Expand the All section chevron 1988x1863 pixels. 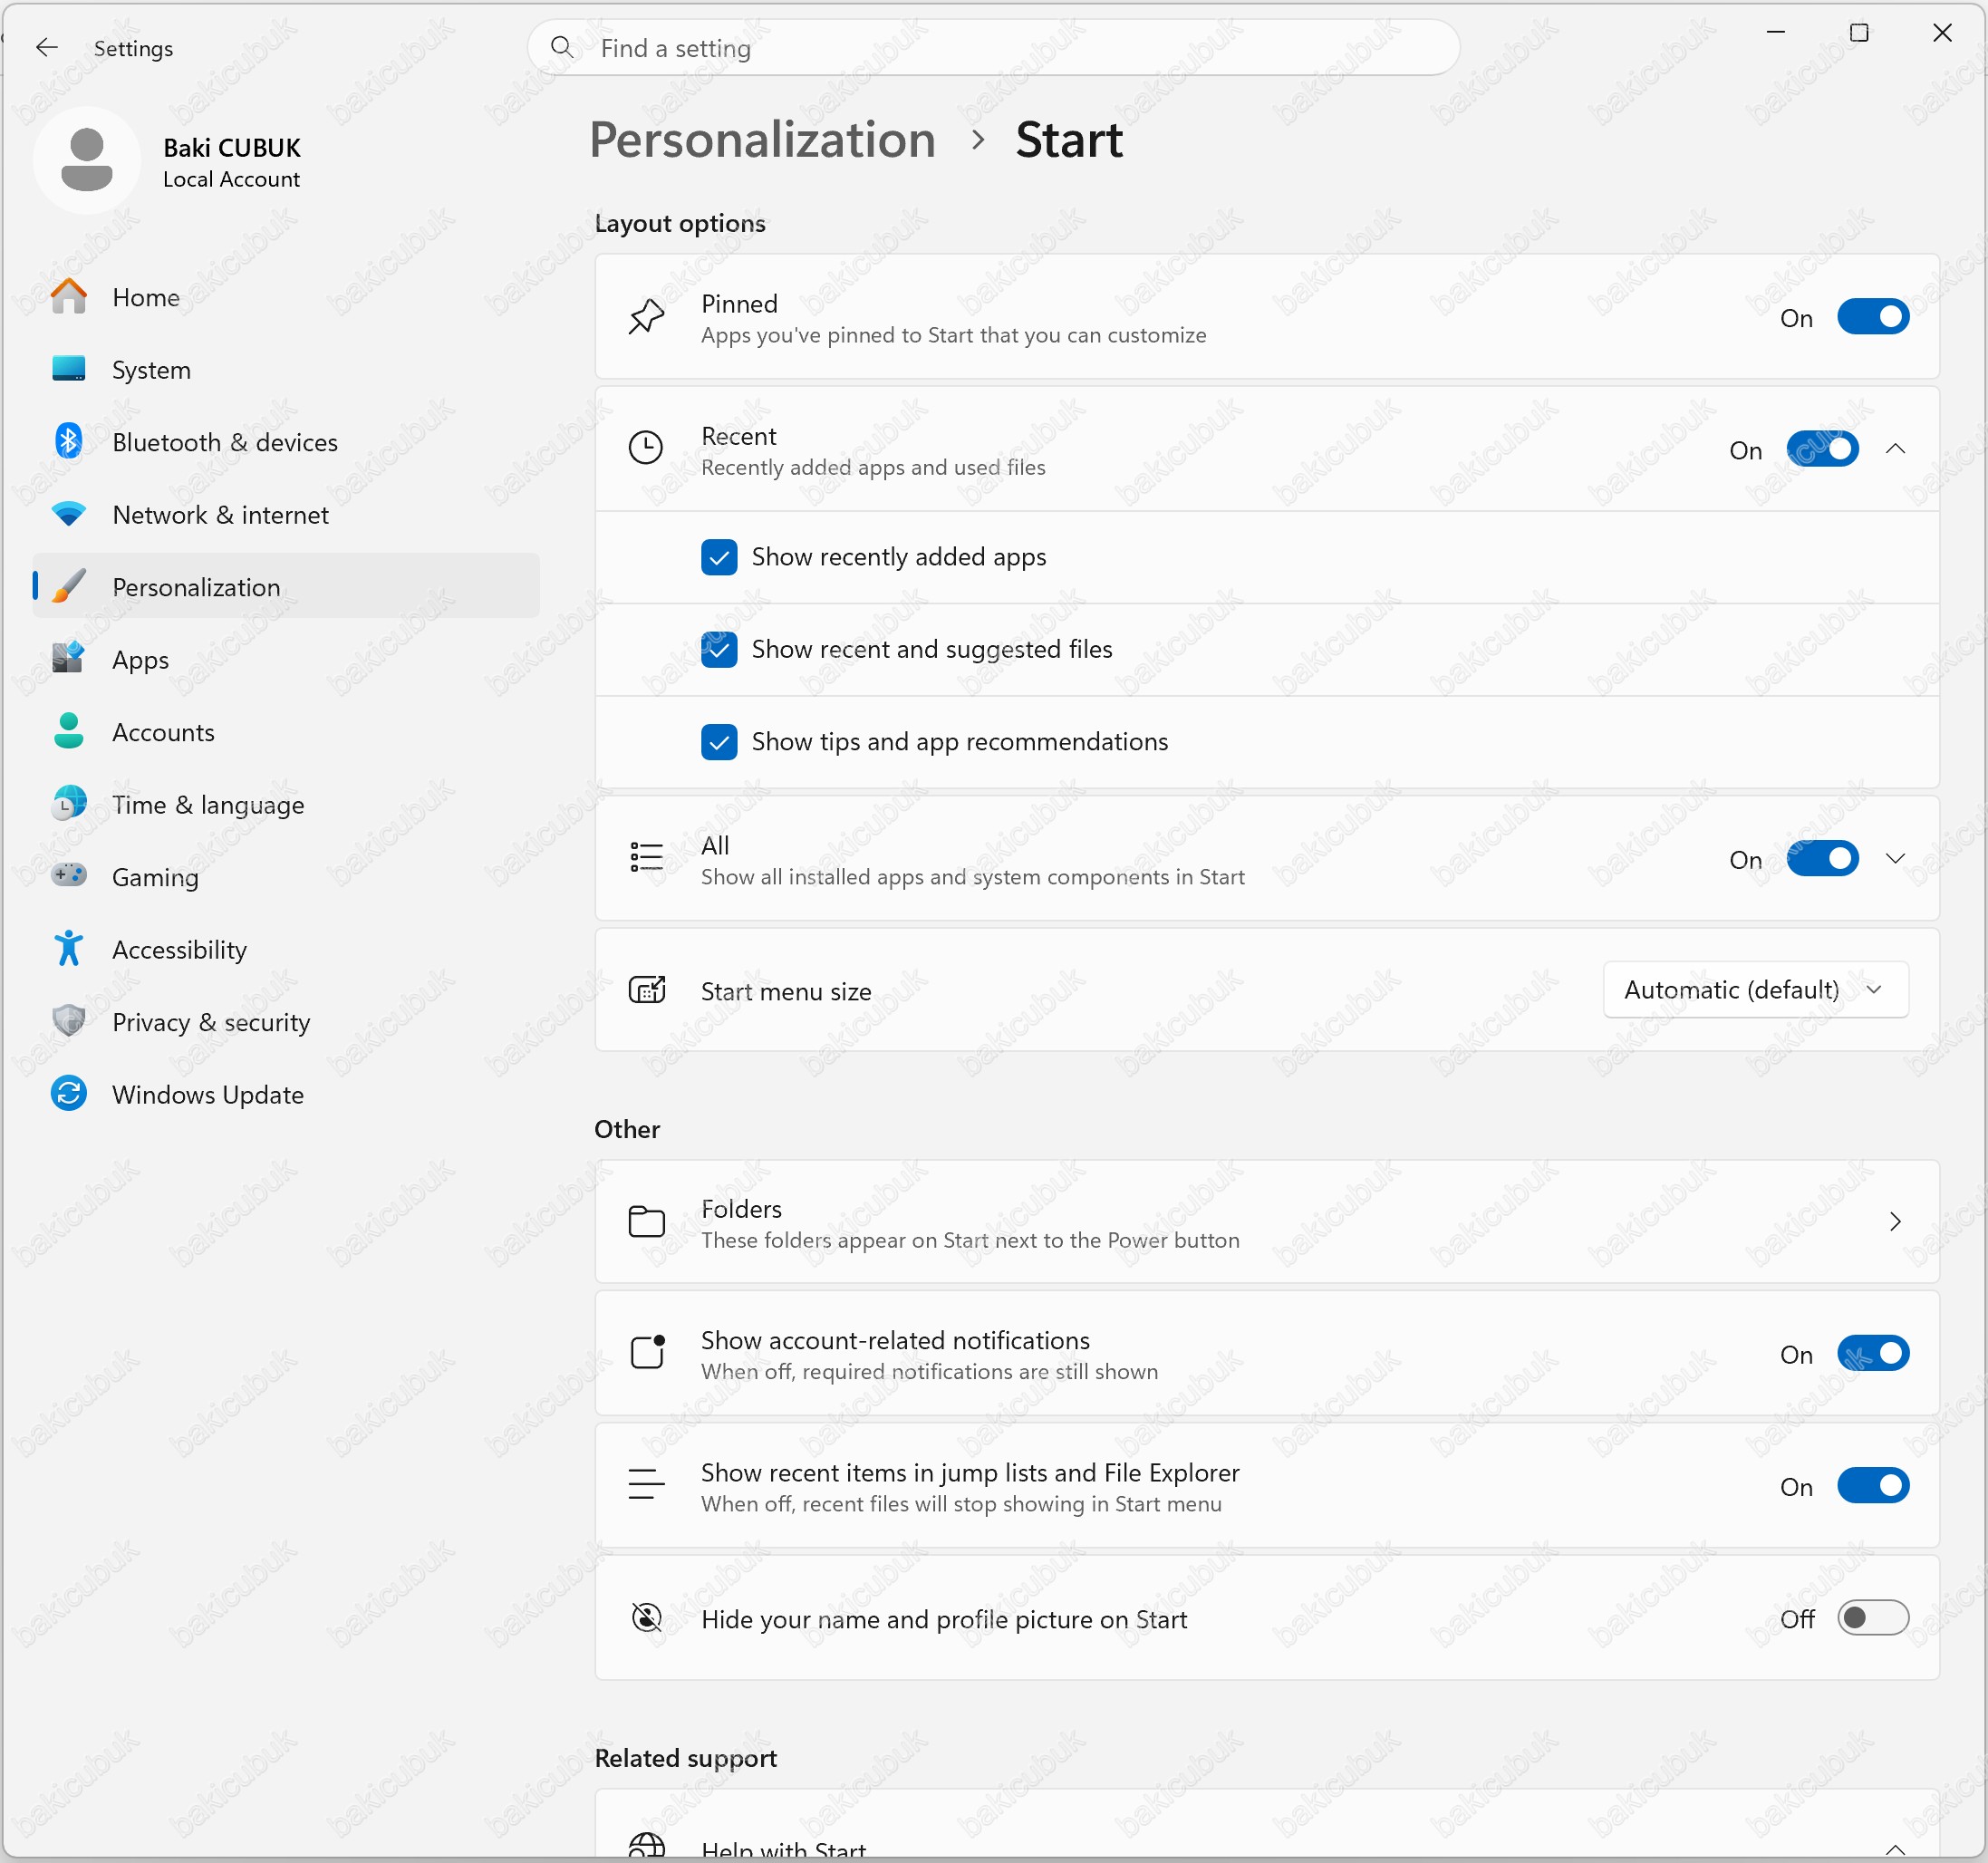(1895, 859)
